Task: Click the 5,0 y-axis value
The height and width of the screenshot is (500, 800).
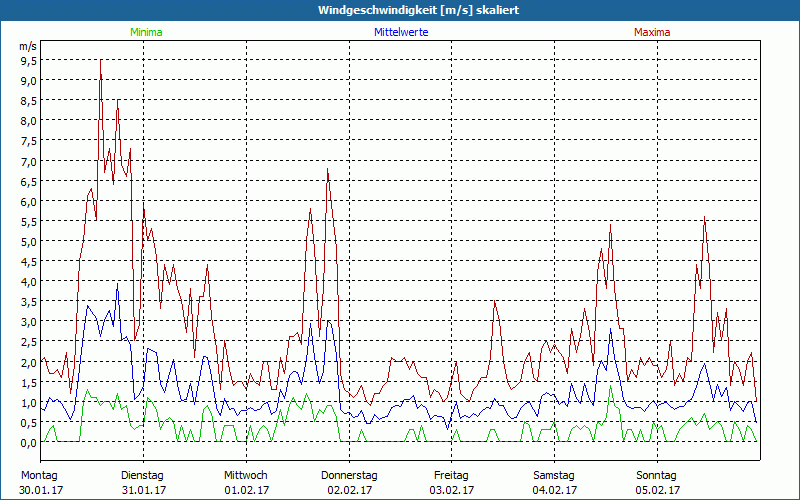Action: (x=29, y=241)
